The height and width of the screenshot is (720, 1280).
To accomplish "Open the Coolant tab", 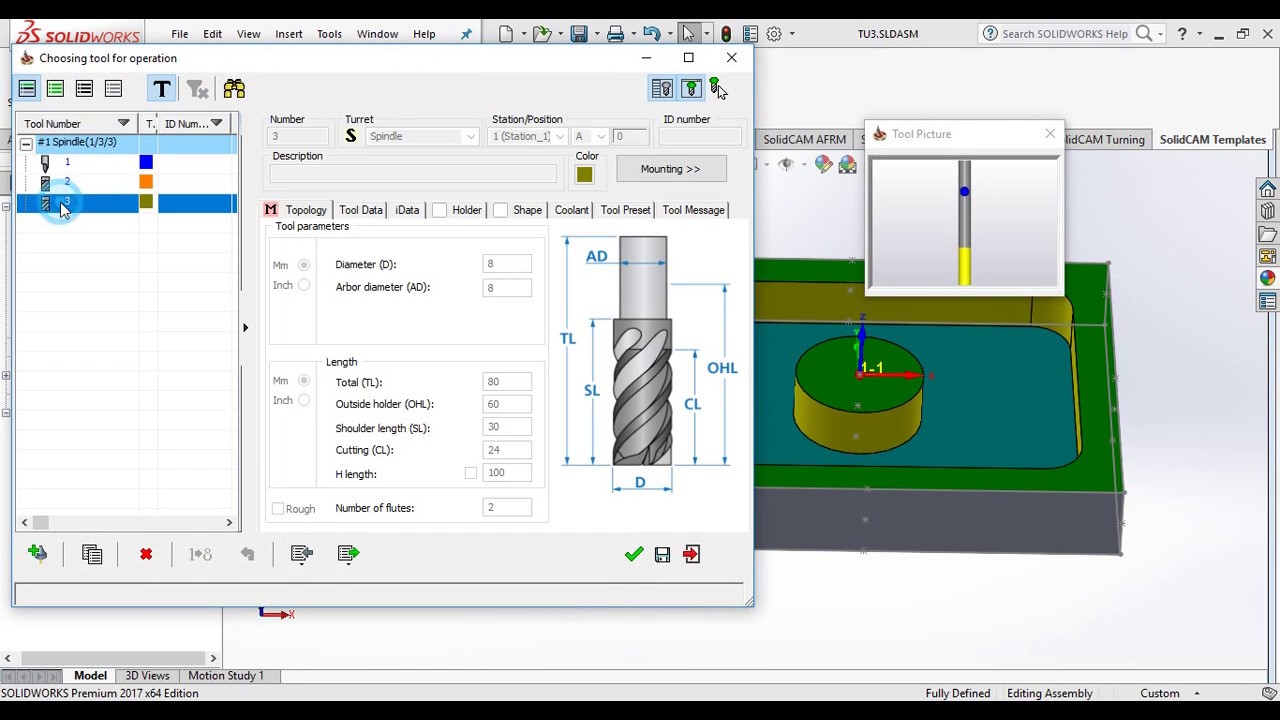I will [x=572, y=210].
